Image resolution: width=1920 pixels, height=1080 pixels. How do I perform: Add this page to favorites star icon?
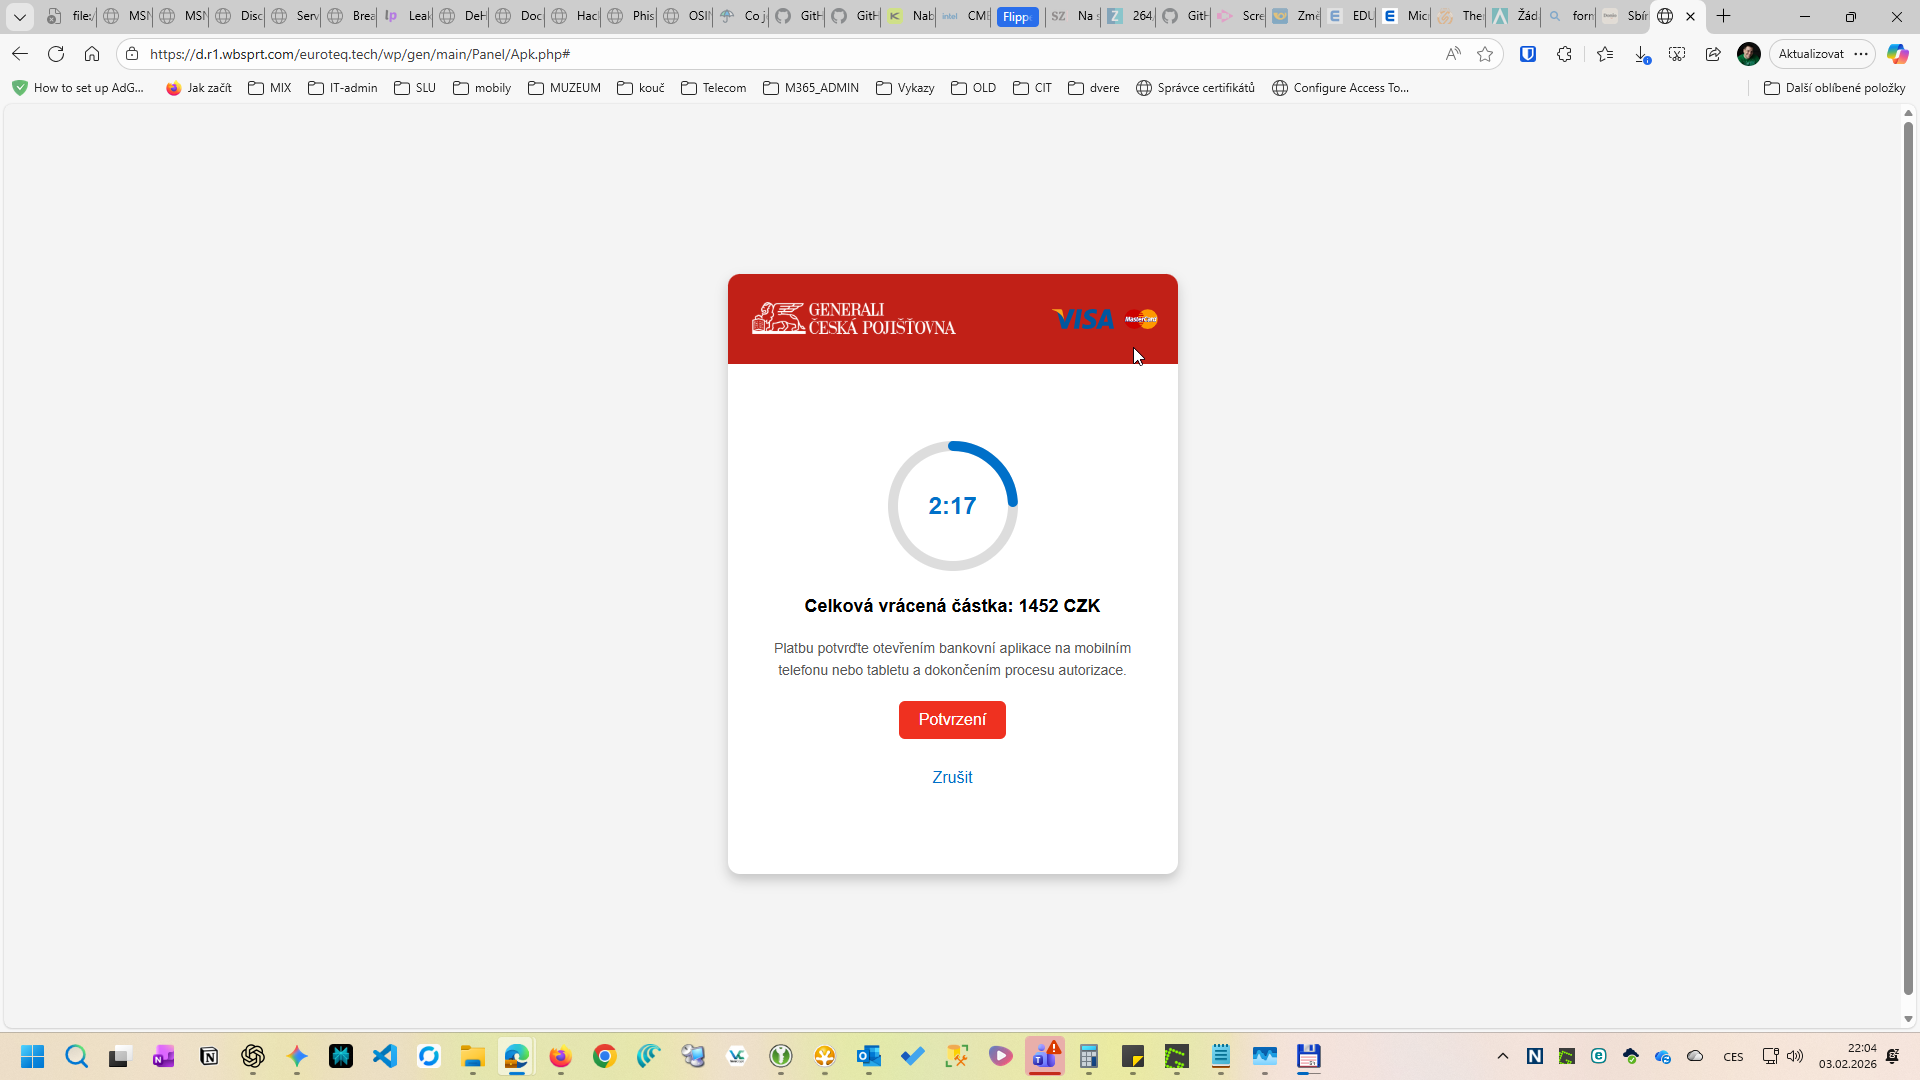click(1485, 54)
